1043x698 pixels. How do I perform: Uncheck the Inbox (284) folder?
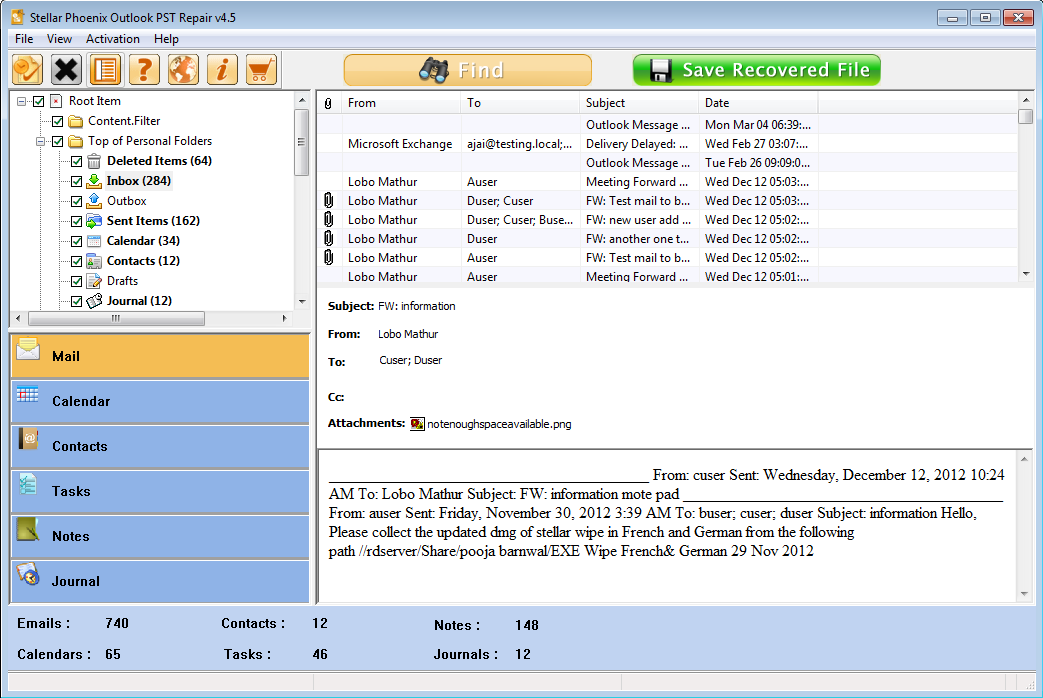click(75, 180)
